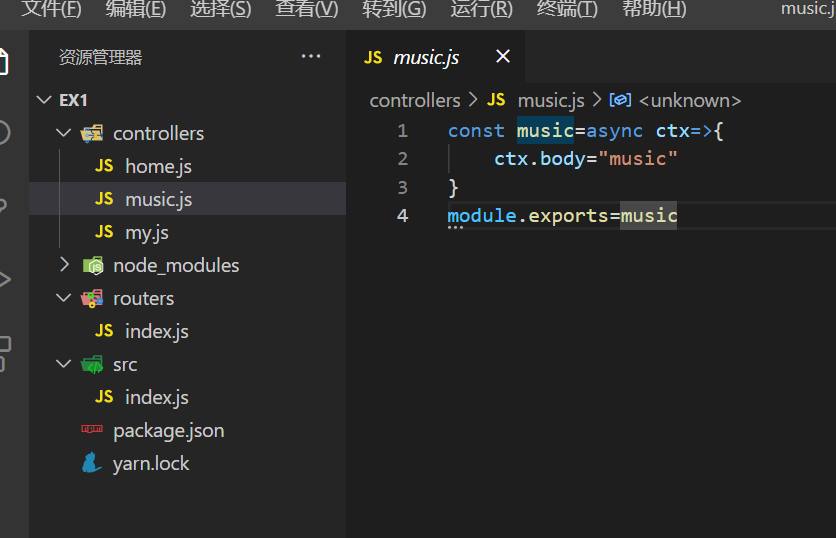Click the node_modules folder icon
Viewport: 836px width, 538px height.
[x=93, y=265]
